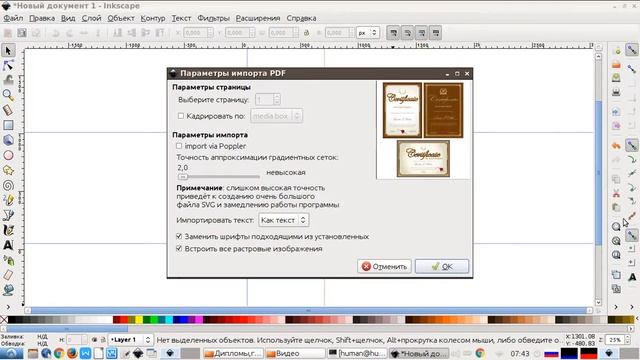The width and height of the screenshot is (640, 360).
Task: Expand the commands bar overflow chevron at bottom
Action: coord(616,307)
